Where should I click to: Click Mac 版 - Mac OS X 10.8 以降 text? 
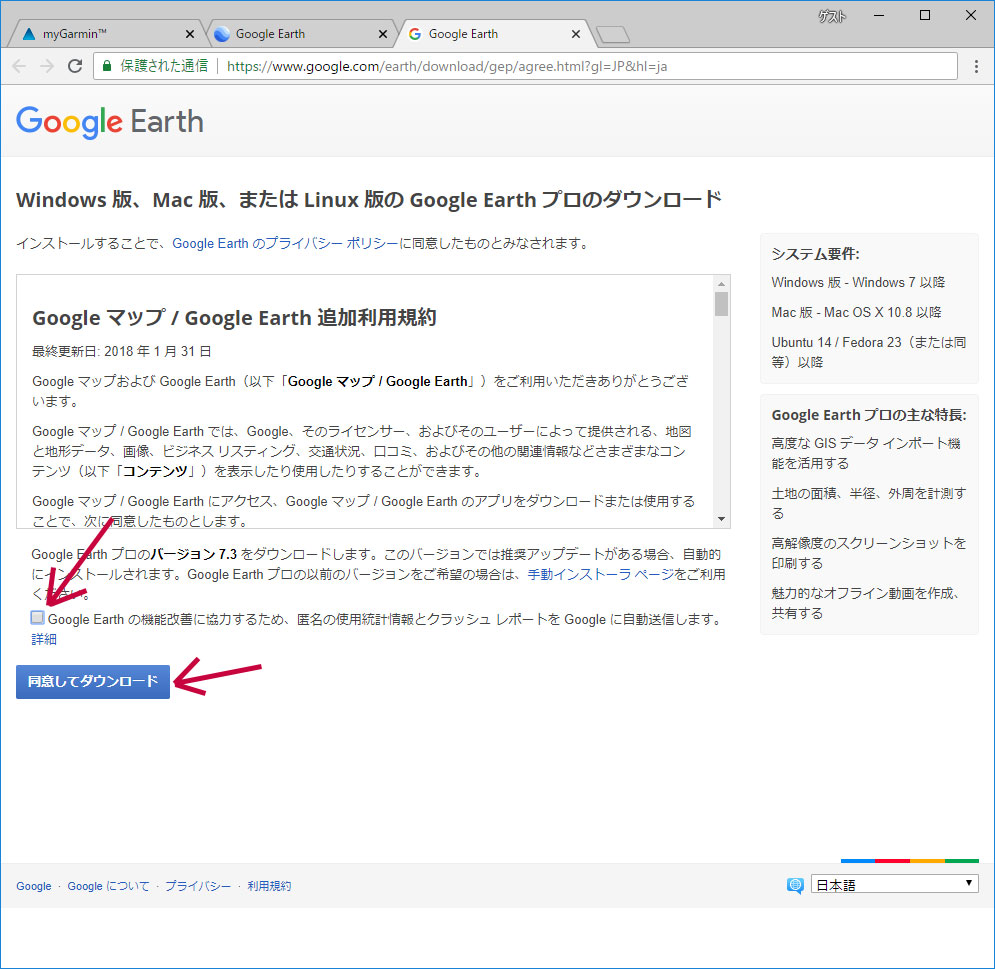(856, 312)
